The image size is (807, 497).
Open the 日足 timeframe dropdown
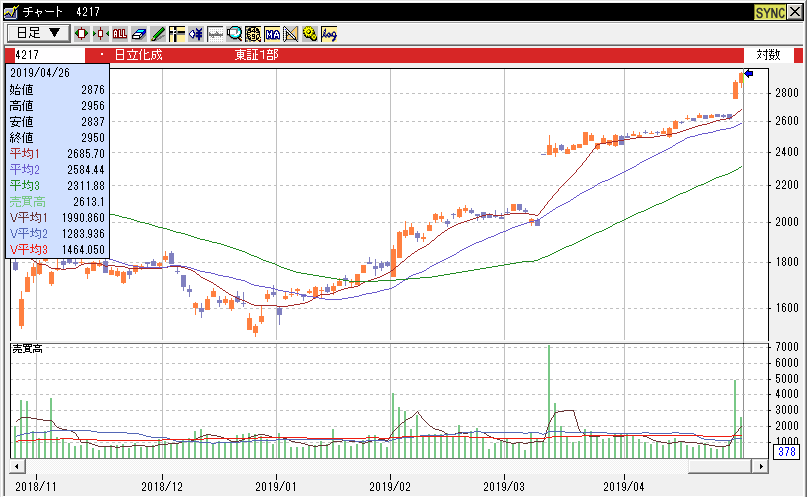37,33
